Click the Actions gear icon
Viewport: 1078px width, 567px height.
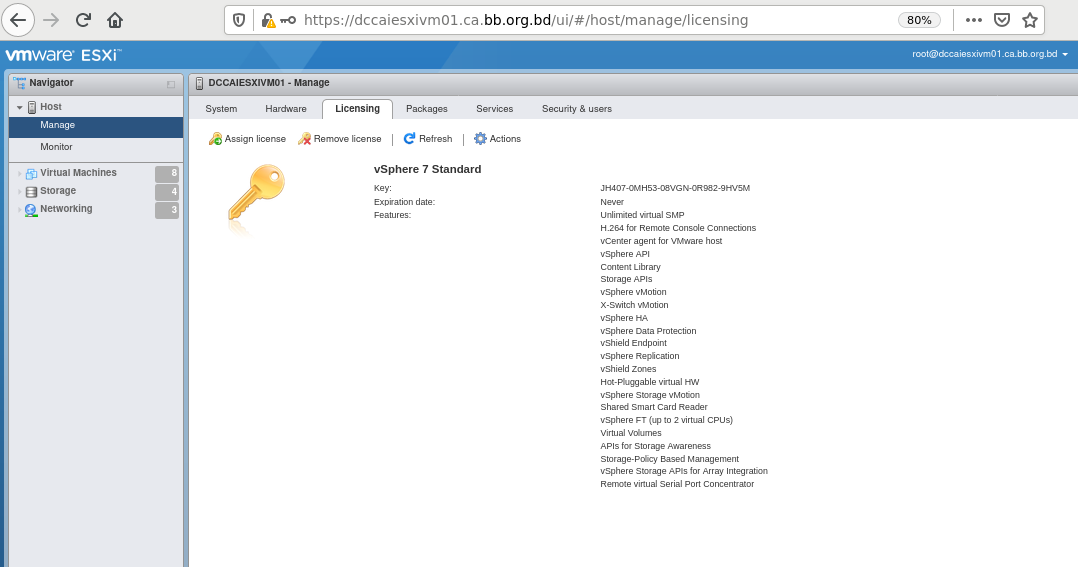pyautogui.click(x=481, y=139)
